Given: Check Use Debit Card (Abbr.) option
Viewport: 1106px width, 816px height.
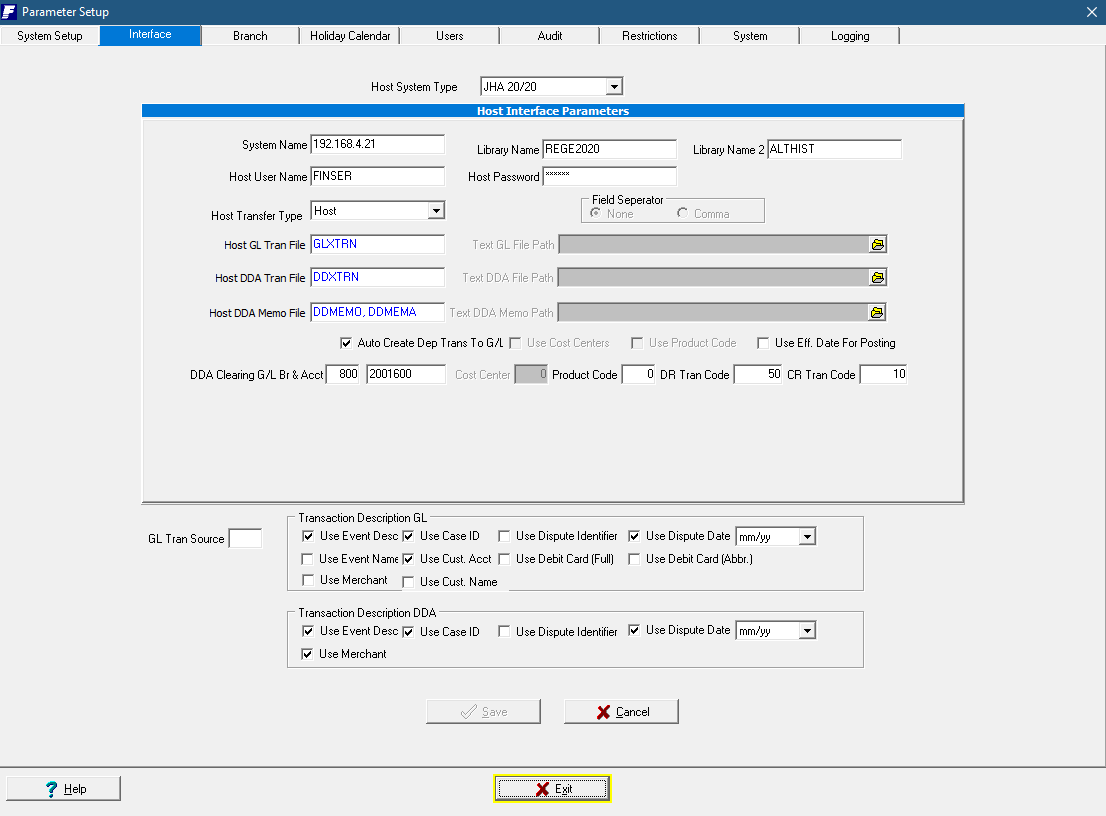Looking at the screenshot, I should [x=635, y=559].
